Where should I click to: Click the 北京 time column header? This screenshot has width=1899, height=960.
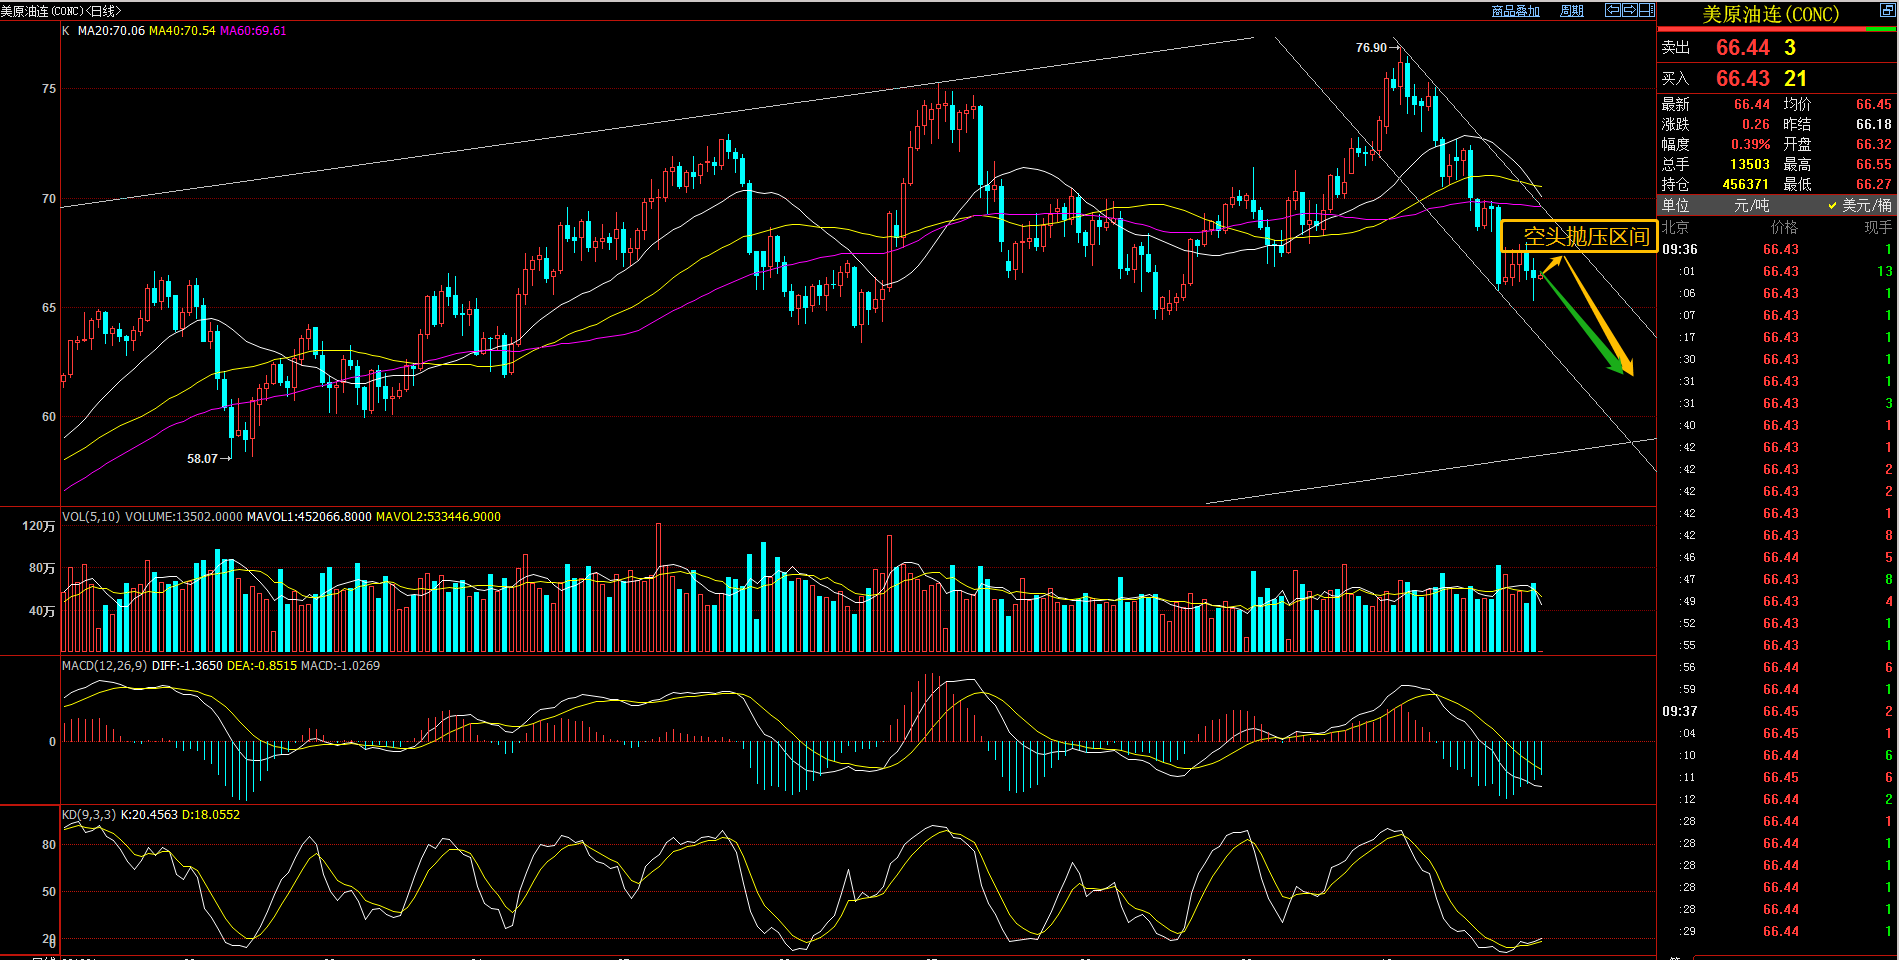click(x=1675, y=227)
